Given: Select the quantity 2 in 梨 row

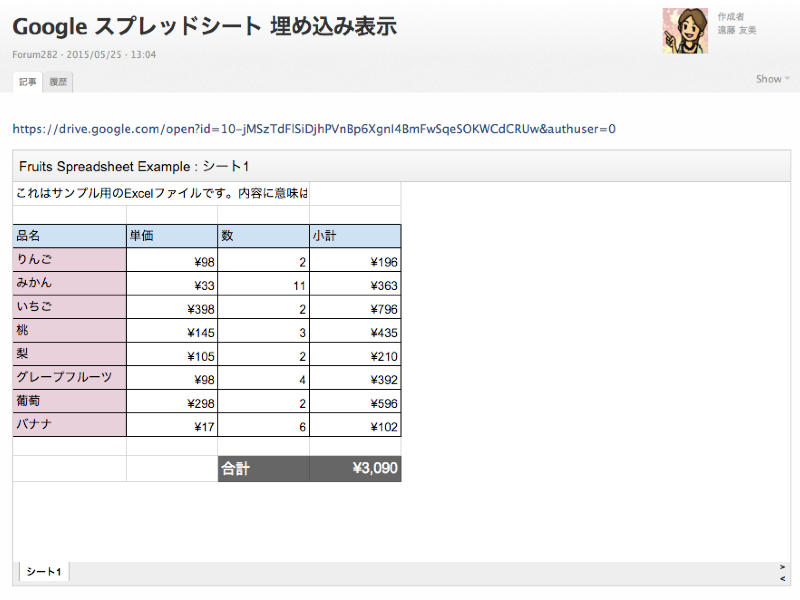Looking at the screenshot, I should pyautogui.click(x=263, y=354).
